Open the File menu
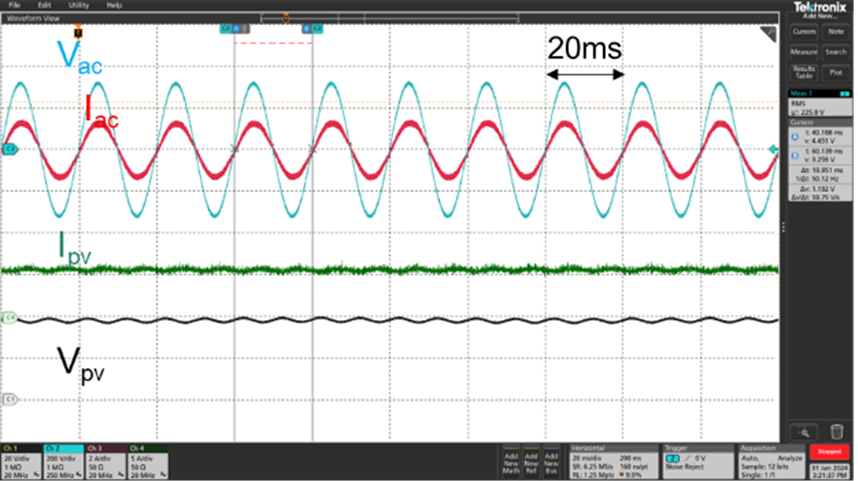Screen dimensions: 858x481 (x=14, y=5)
